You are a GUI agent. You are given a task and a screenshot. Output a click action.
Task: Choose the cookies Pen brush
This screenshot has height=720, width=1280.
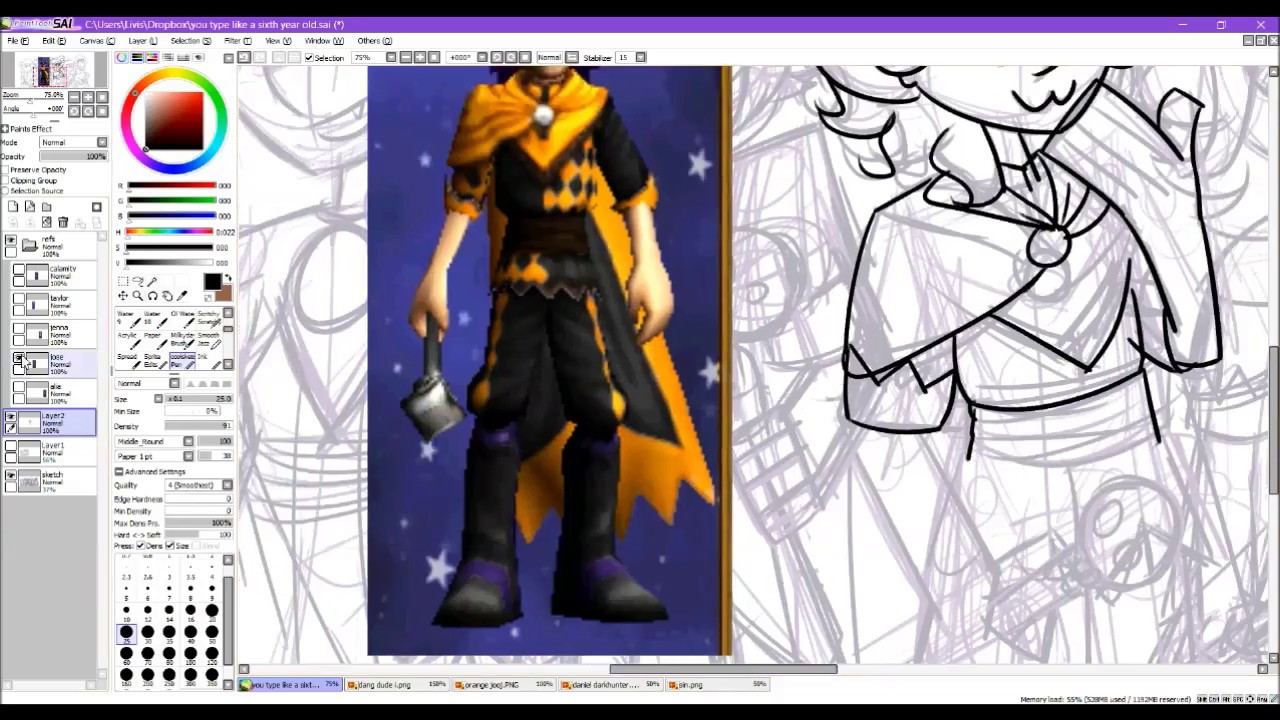pos(183,360)
